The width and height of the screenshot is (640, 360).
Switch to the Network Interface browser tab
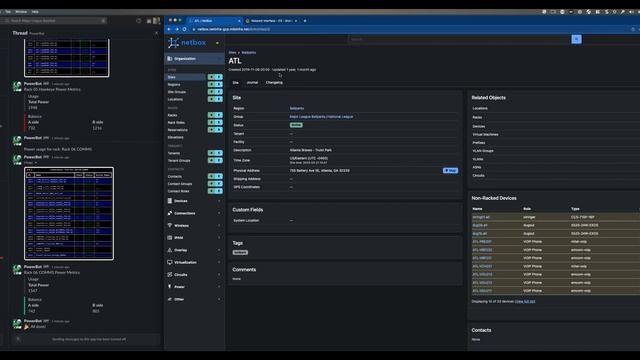[271, 20]
